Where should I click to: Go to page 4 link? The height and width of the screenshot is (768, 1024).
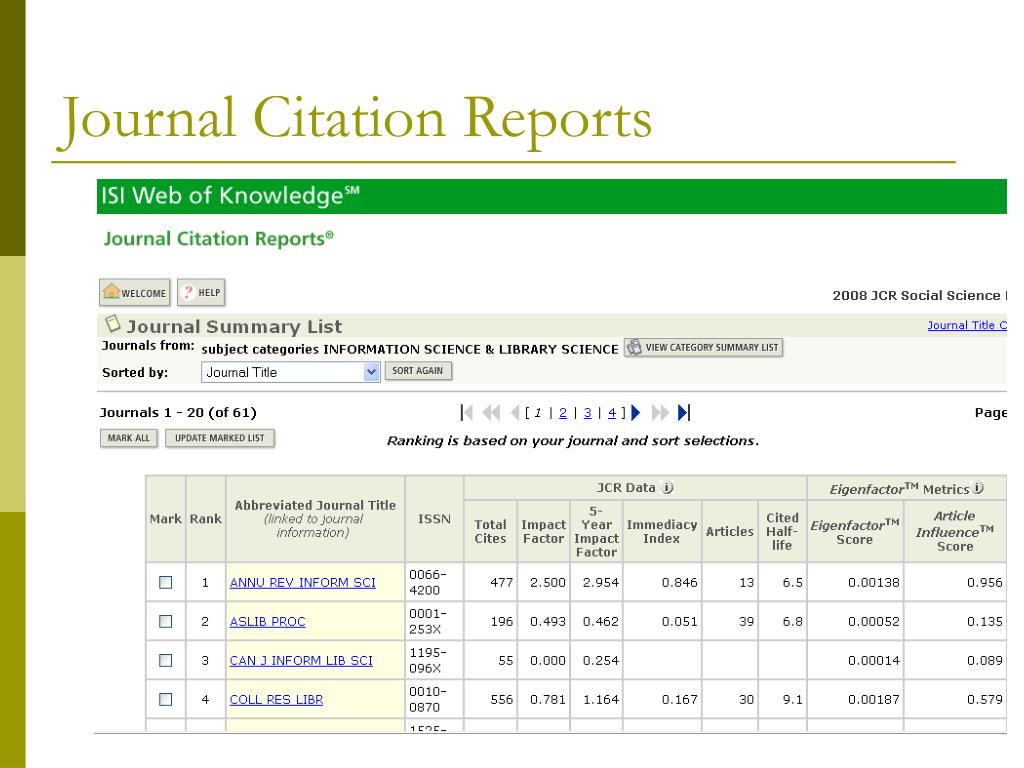click(612, 413)
